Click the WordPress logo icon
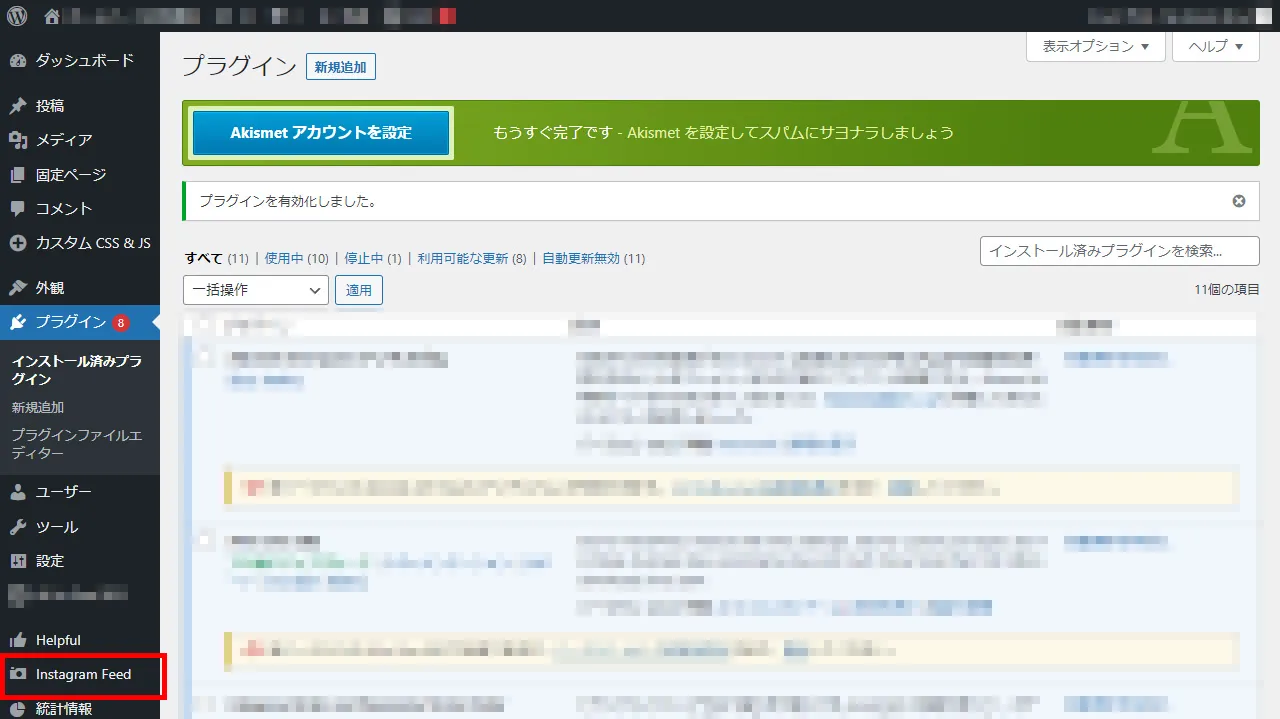This screenshot has width=1280, height=719. point(17,16)
